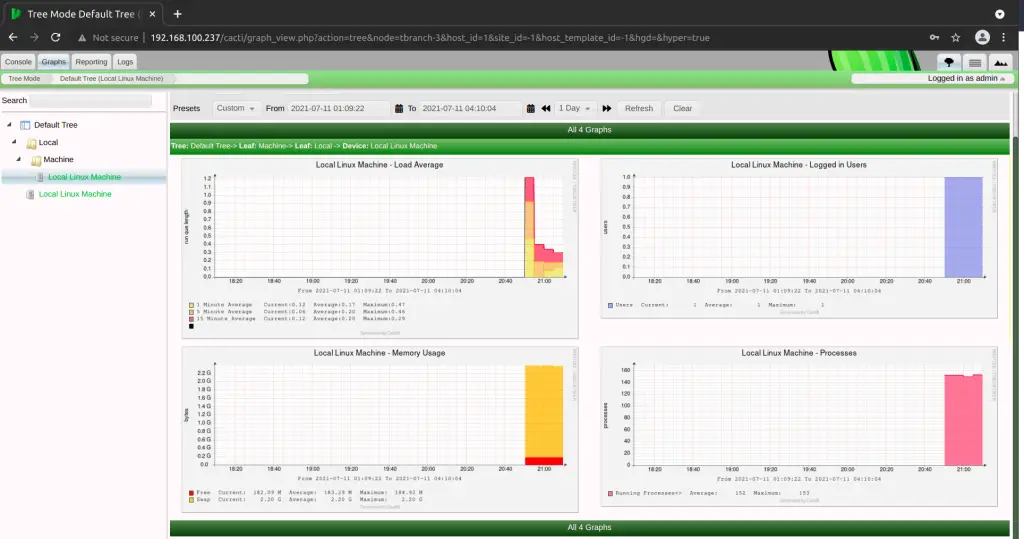The height and width of the screenshot is (539, 1024).
Task: Open the From date calendar picker
Action: (x=399, y=108)
